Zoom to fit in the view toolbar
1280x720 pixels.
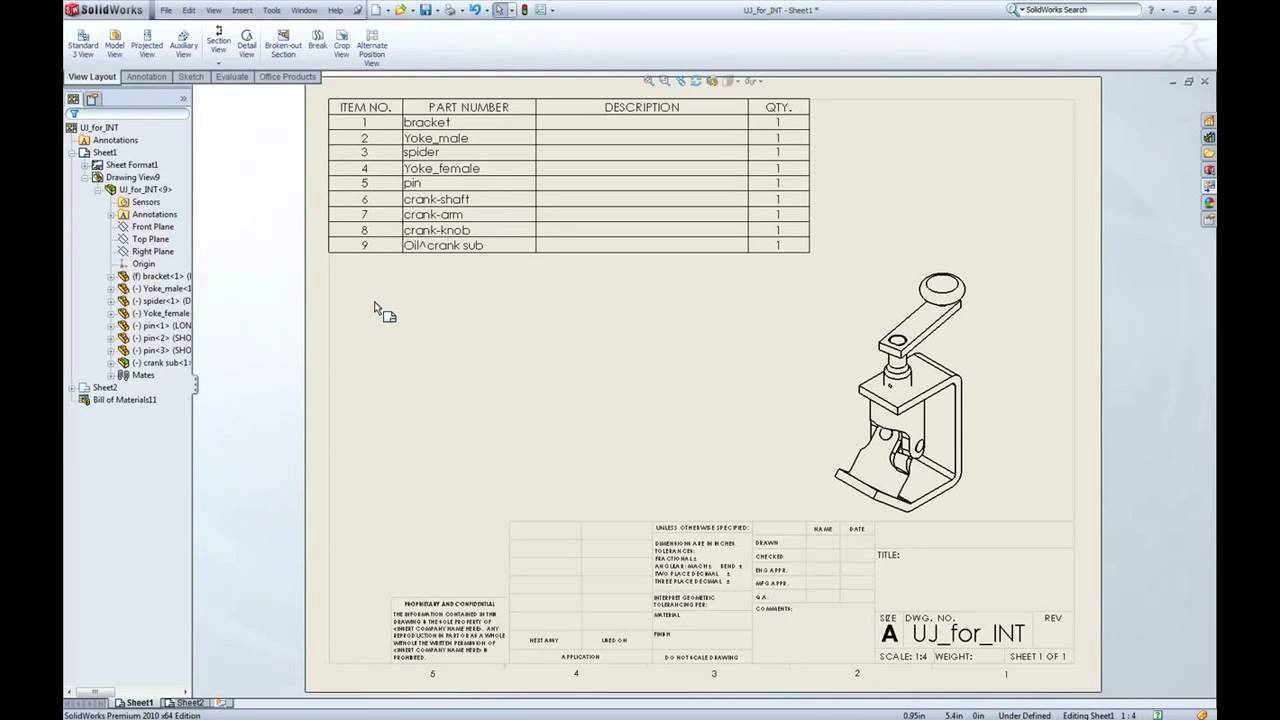point(649,81)
